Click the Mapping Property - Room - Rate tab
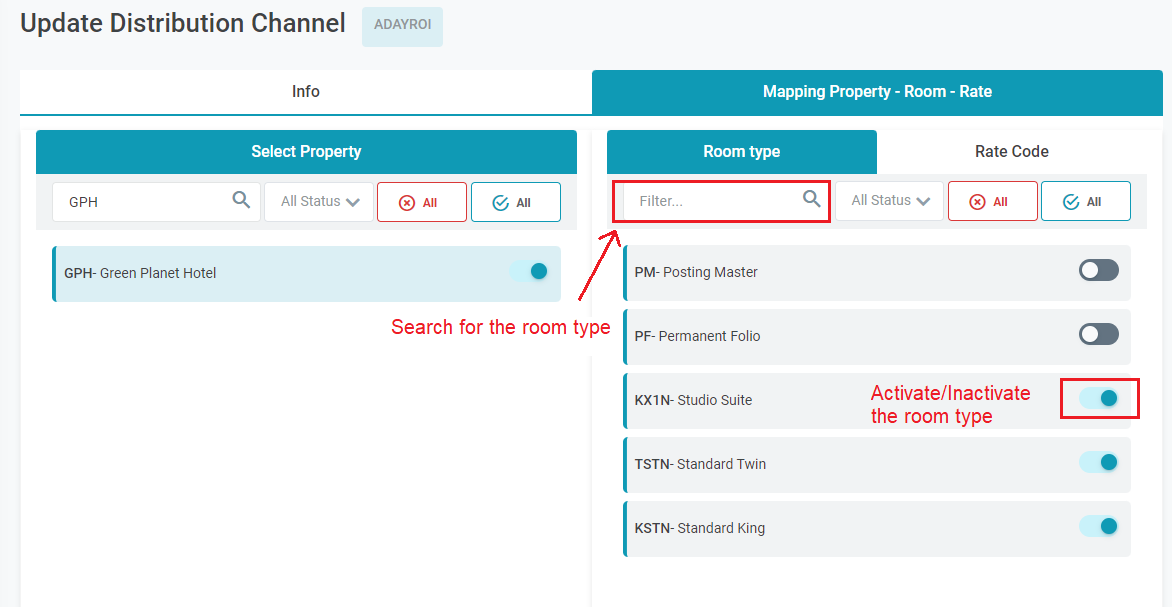 (x=876, y=92)
